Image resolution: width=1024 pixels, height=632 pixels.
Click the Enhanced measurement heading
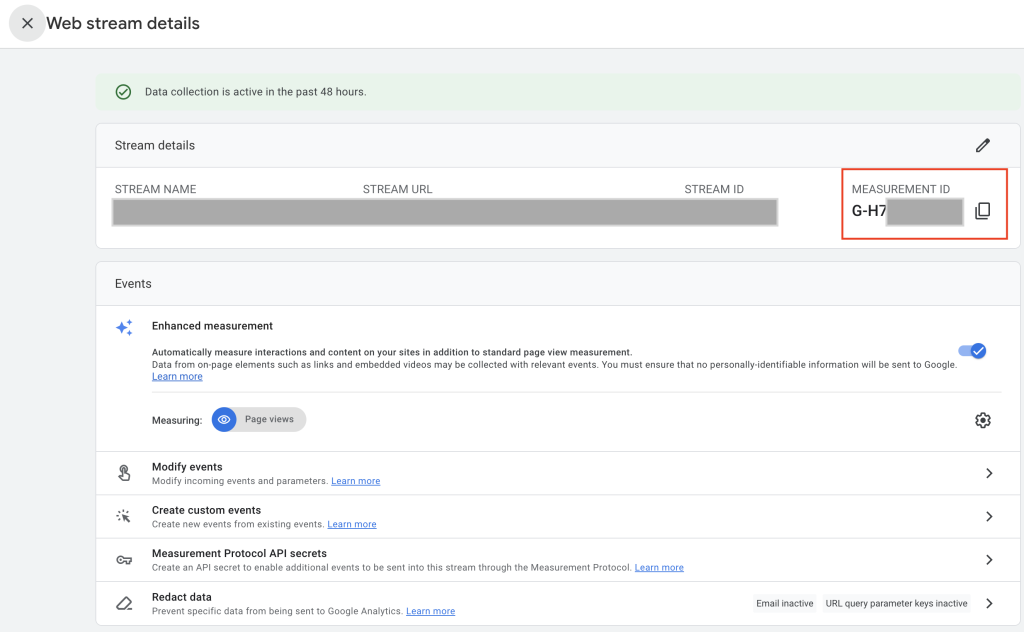[212, 326]
